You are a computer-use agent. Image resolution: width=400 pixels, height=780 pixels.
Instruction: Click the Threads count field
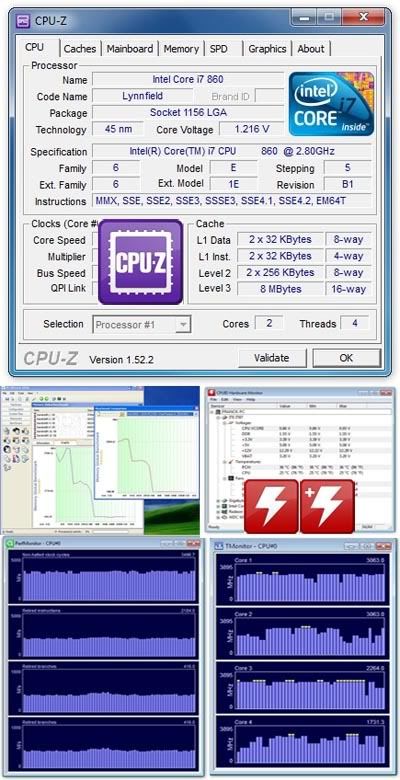click(355, 323)
